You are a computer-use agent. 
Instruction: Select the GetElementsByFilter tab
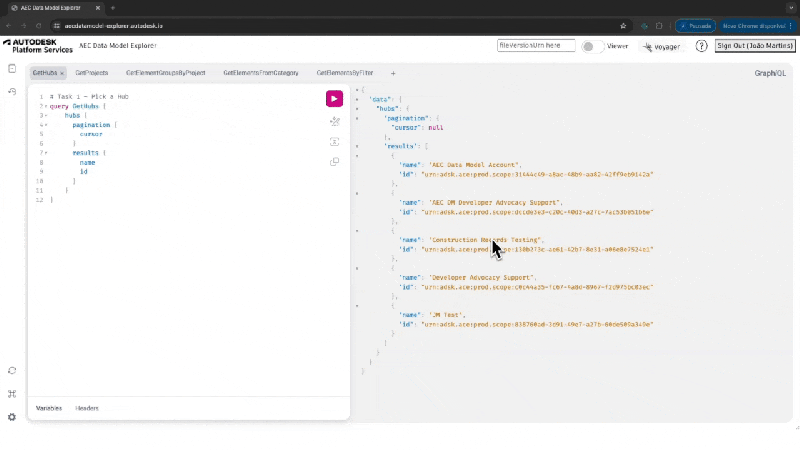point(345,73)
